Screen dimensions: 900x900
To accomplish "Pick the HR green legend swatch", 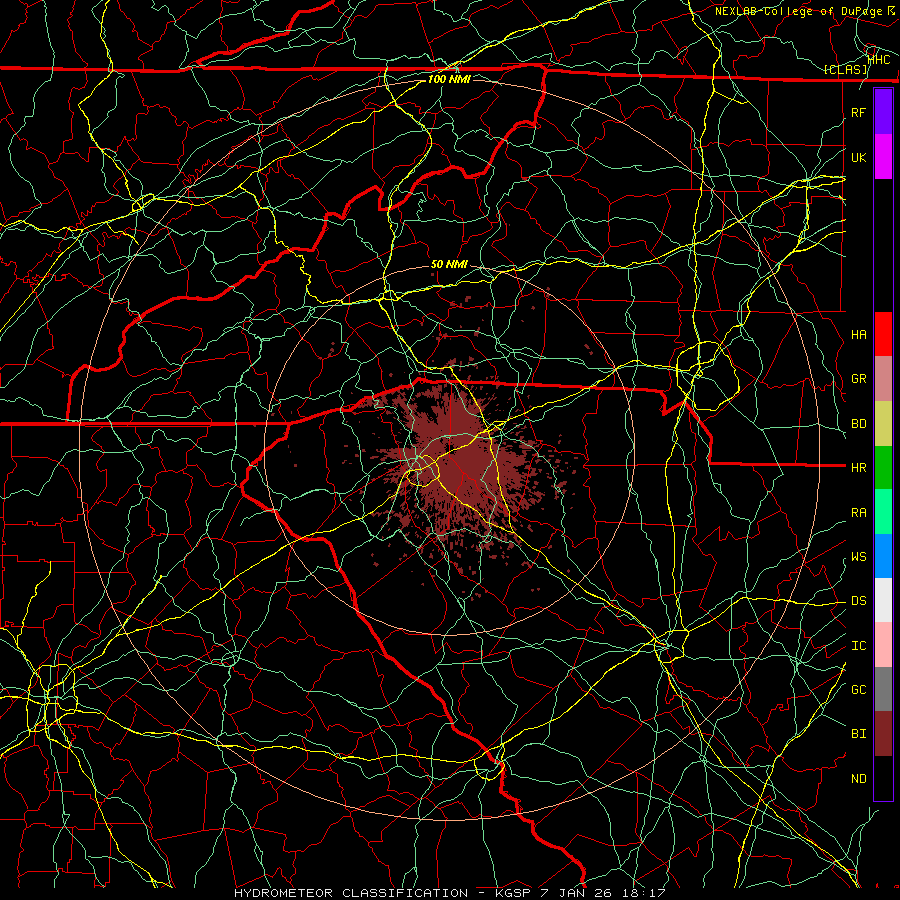I will point(883,468).
